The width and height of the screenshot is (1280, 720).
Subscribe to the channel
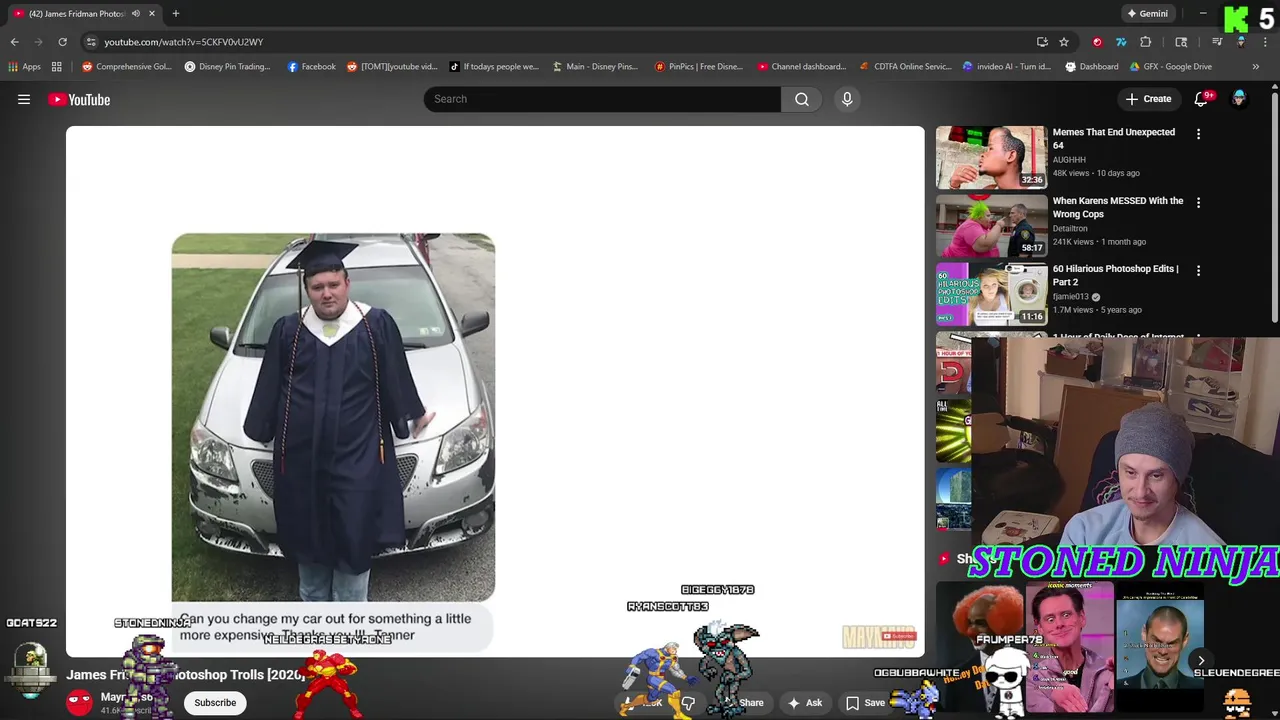pos(215,702)
